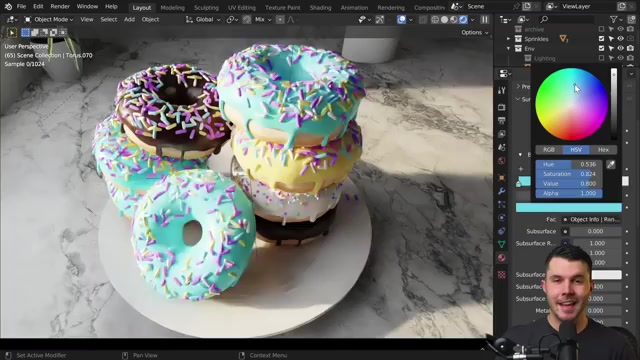Click the Saturation slider field
The height and width of the screenshot is (360, 640).
569,174
